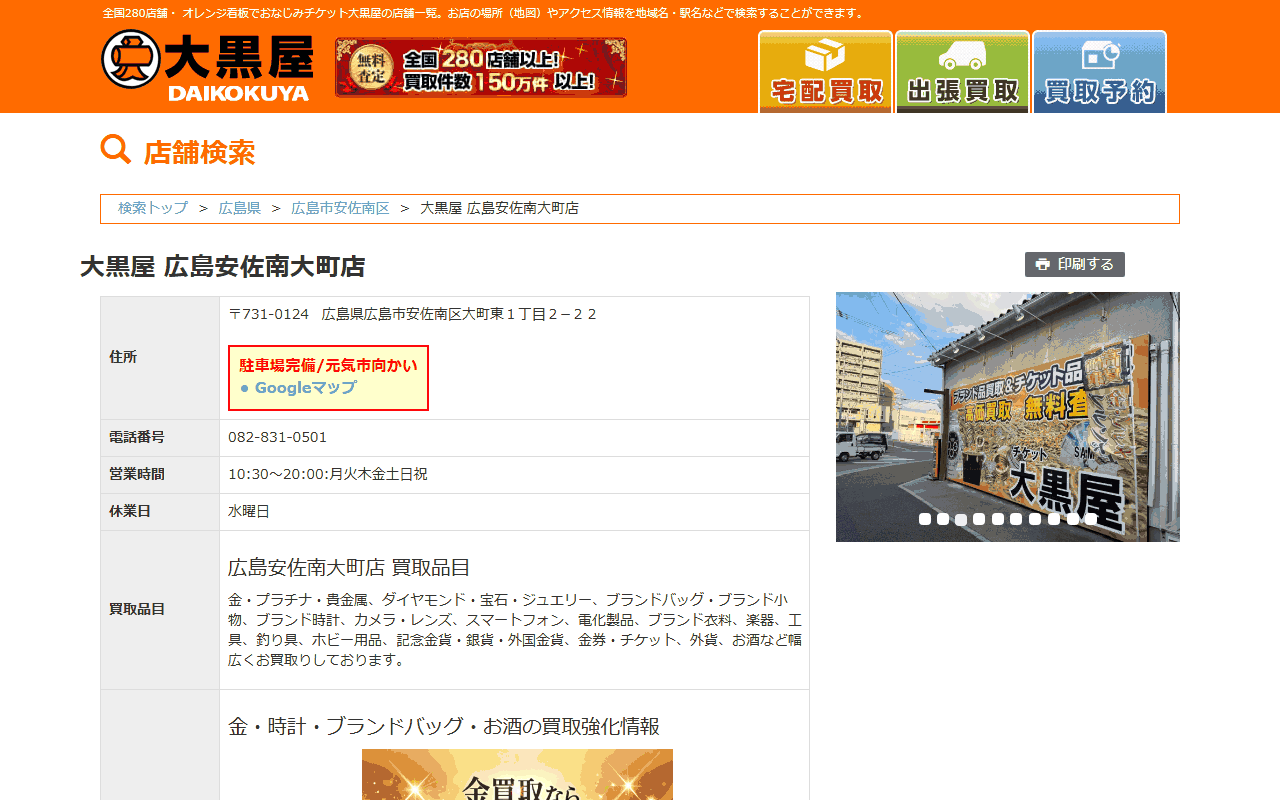Open the 買取予約 reservation icon button

pyautogui.click(x=1099, y=71)
